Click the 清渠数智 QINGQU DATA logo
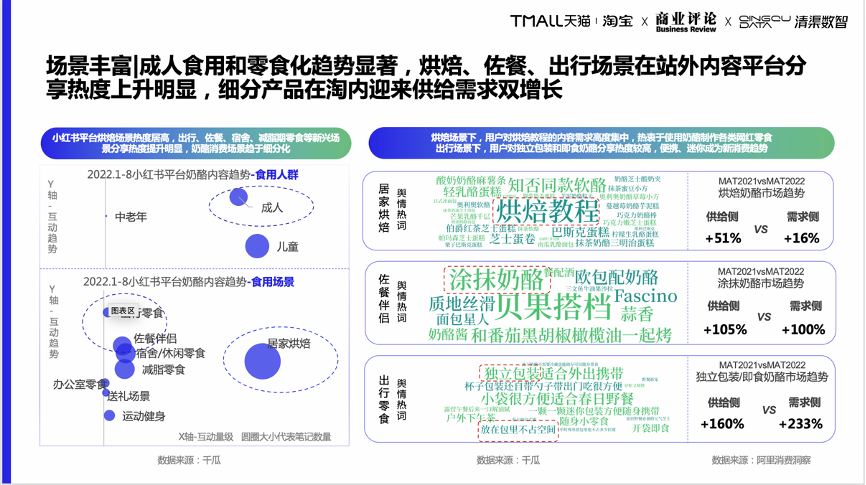Image resolution: width=866 pixels, height=485 pixels. tap(793, 22)
